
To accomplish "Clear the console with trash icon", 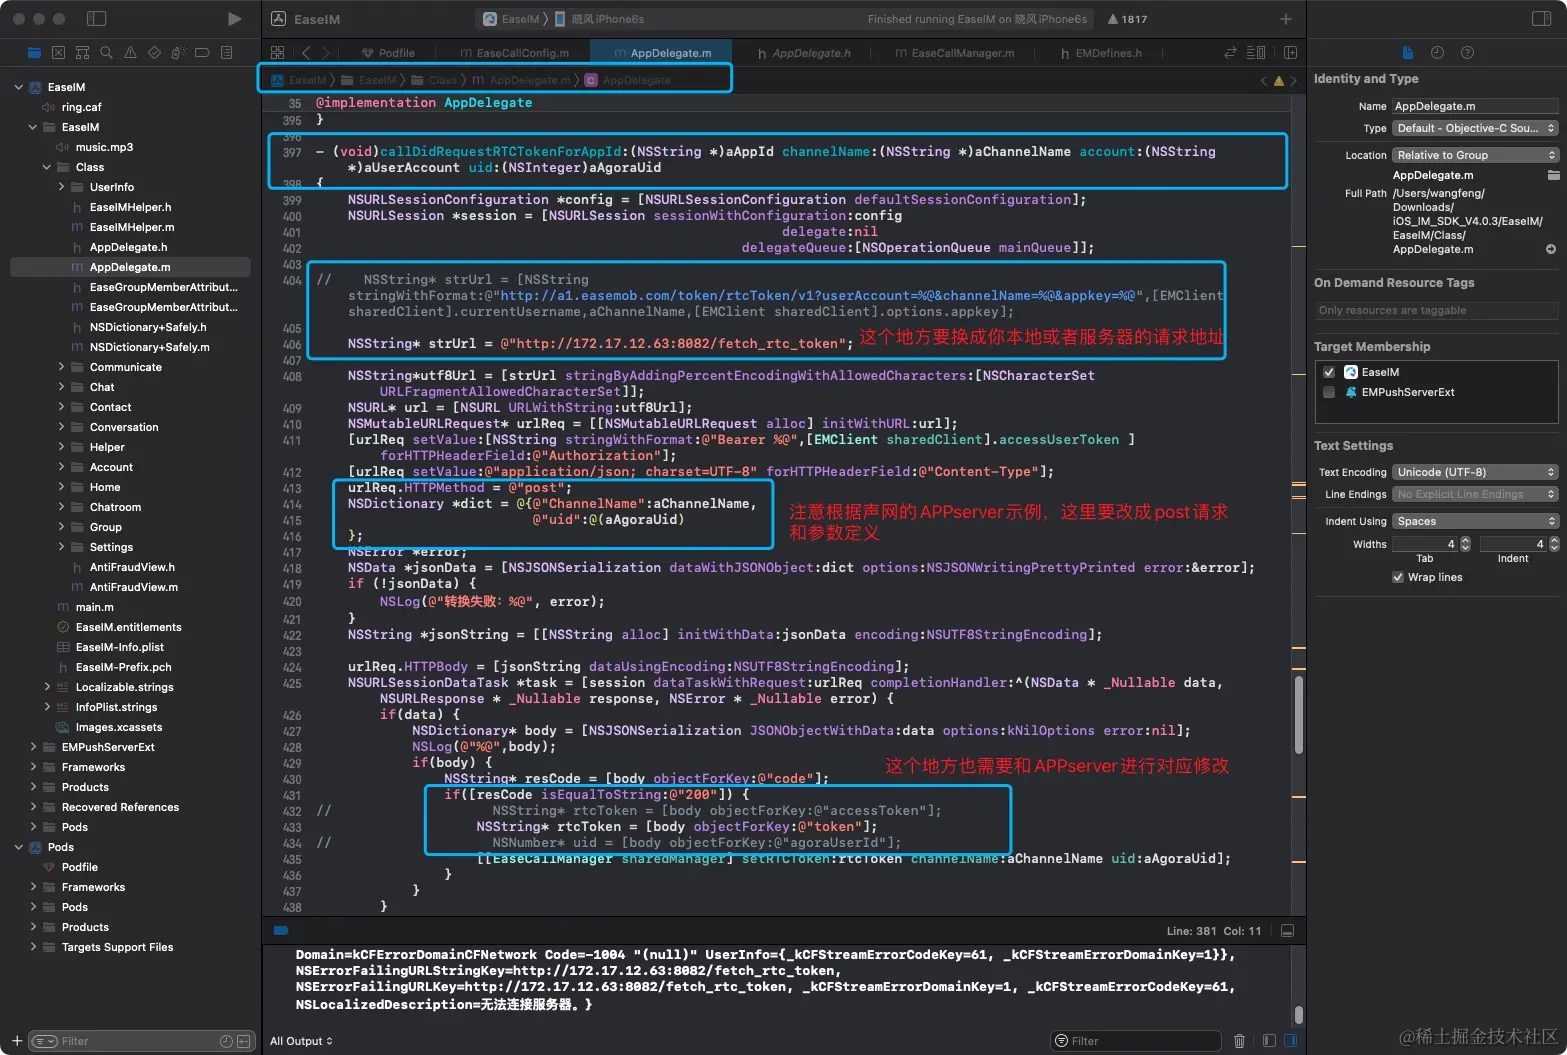I will point(1239,1041).
